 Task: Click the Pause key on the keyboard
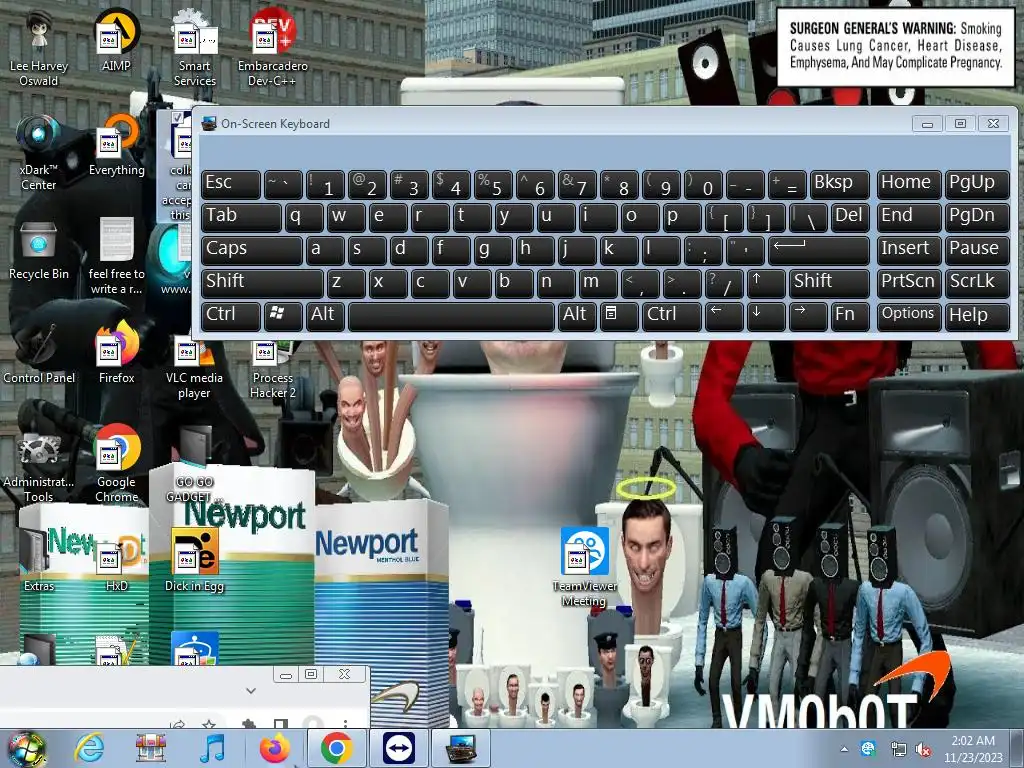(977, 249)
